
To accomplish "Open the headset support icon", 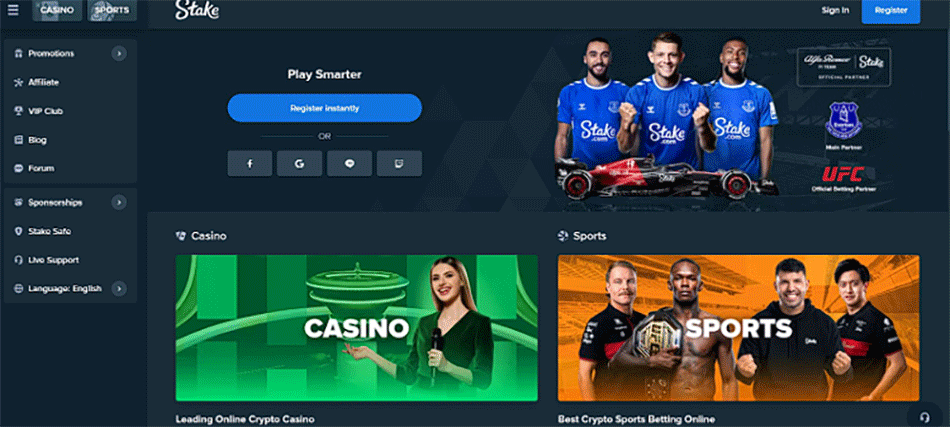I will tap(925, 417).
